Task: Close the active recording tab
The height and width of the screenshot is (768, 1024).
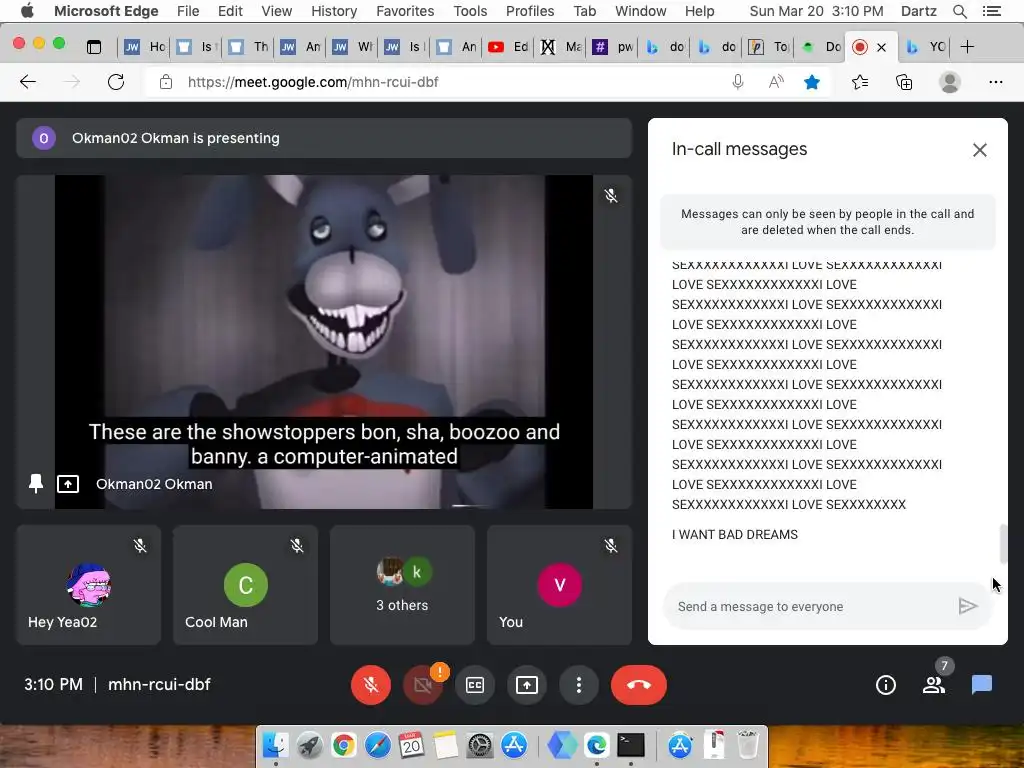Action: coord(882,47)
